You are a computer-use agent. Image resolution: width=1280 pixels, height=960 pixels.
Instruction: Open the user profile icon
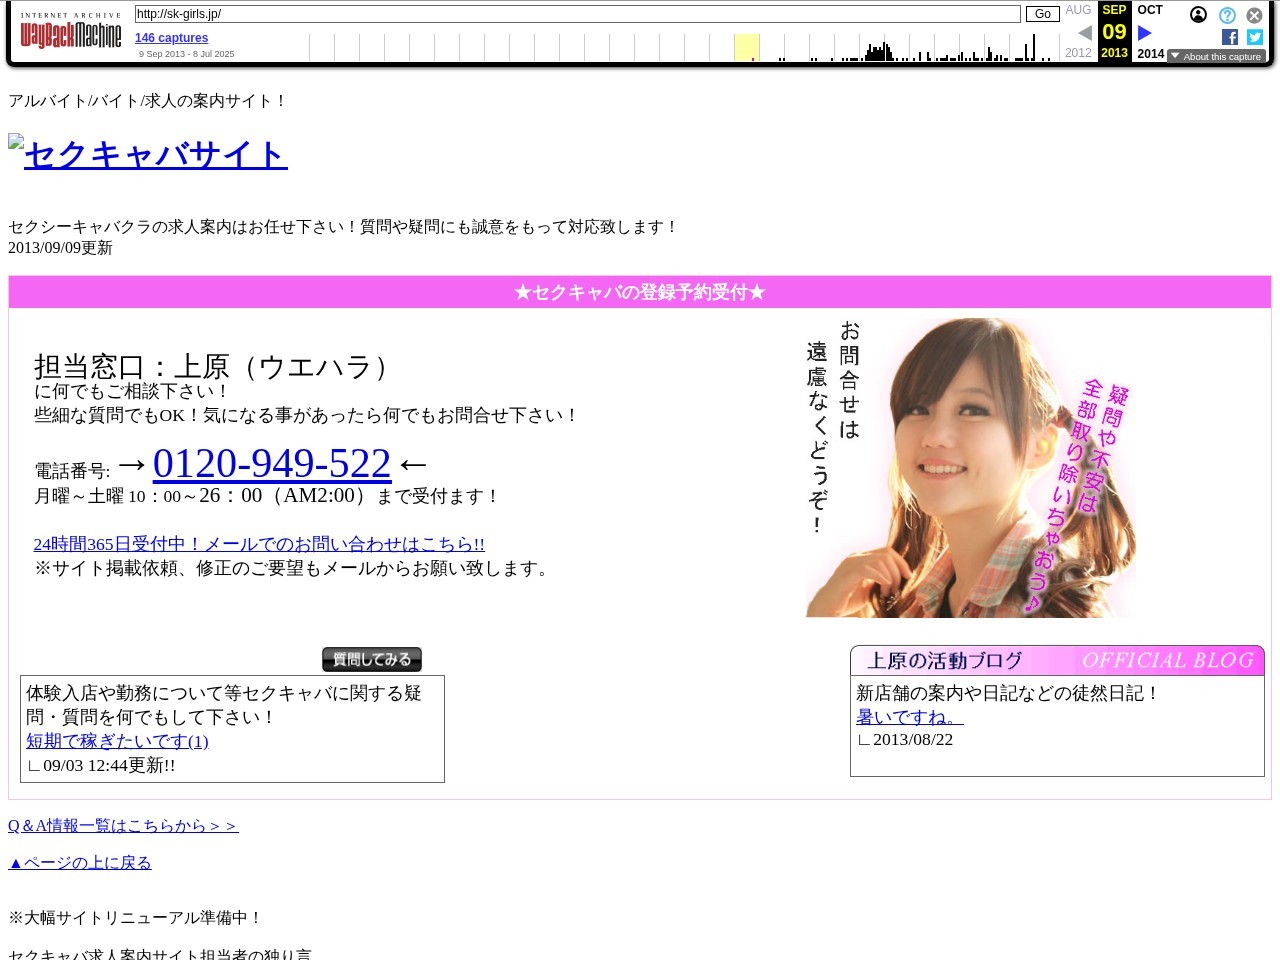1198,15
